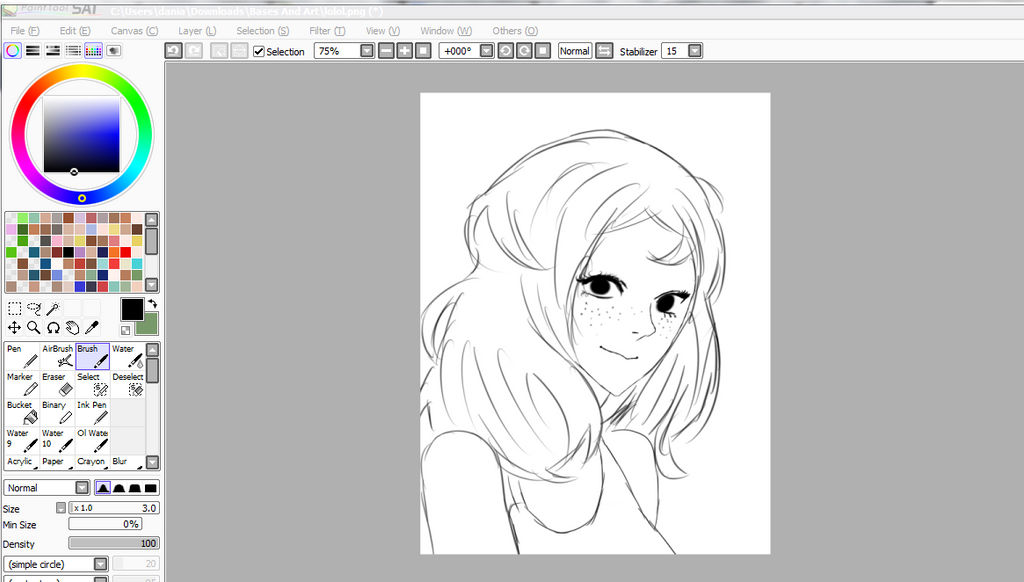Choose the Ink Pen tool

pos(92,413)
